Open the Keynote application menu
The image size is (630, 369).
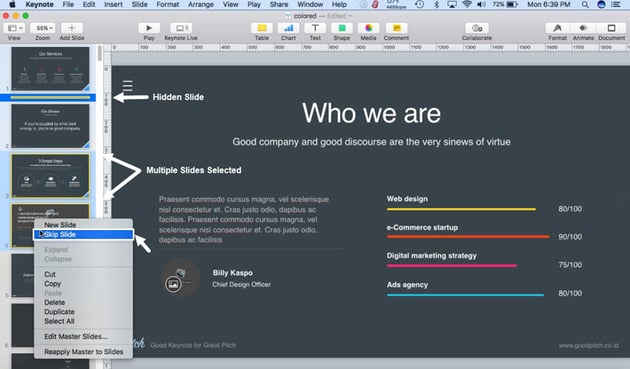click(x=39, y=4)
